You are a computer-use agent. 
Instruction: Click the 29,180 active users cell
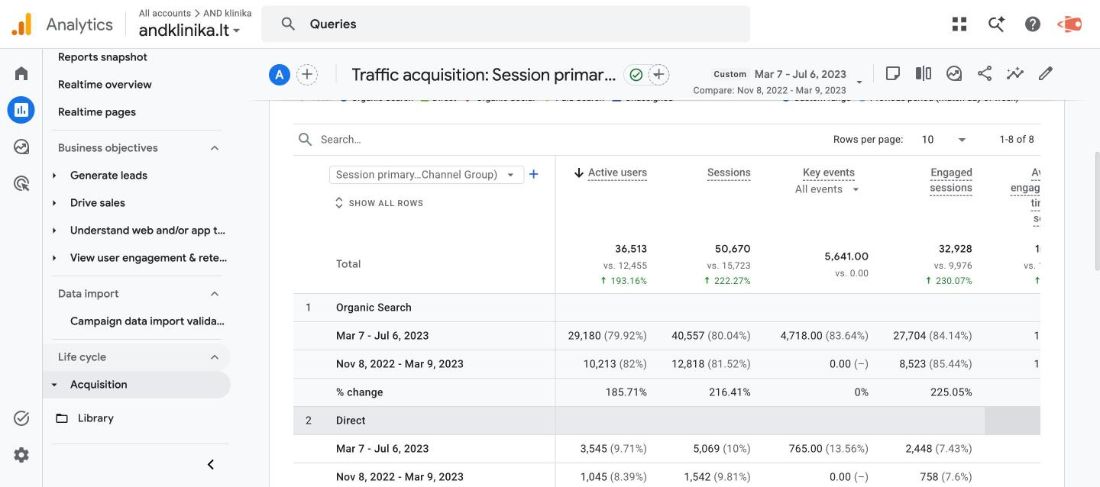[608, 336]
